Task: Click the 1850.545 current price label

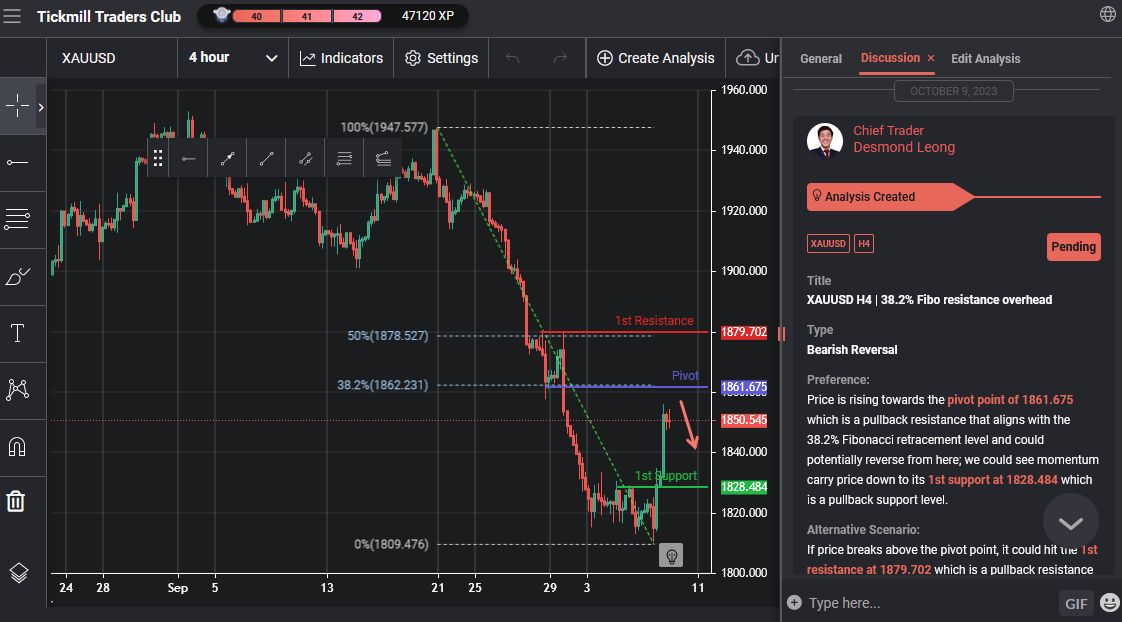Action: pos(743,420)
